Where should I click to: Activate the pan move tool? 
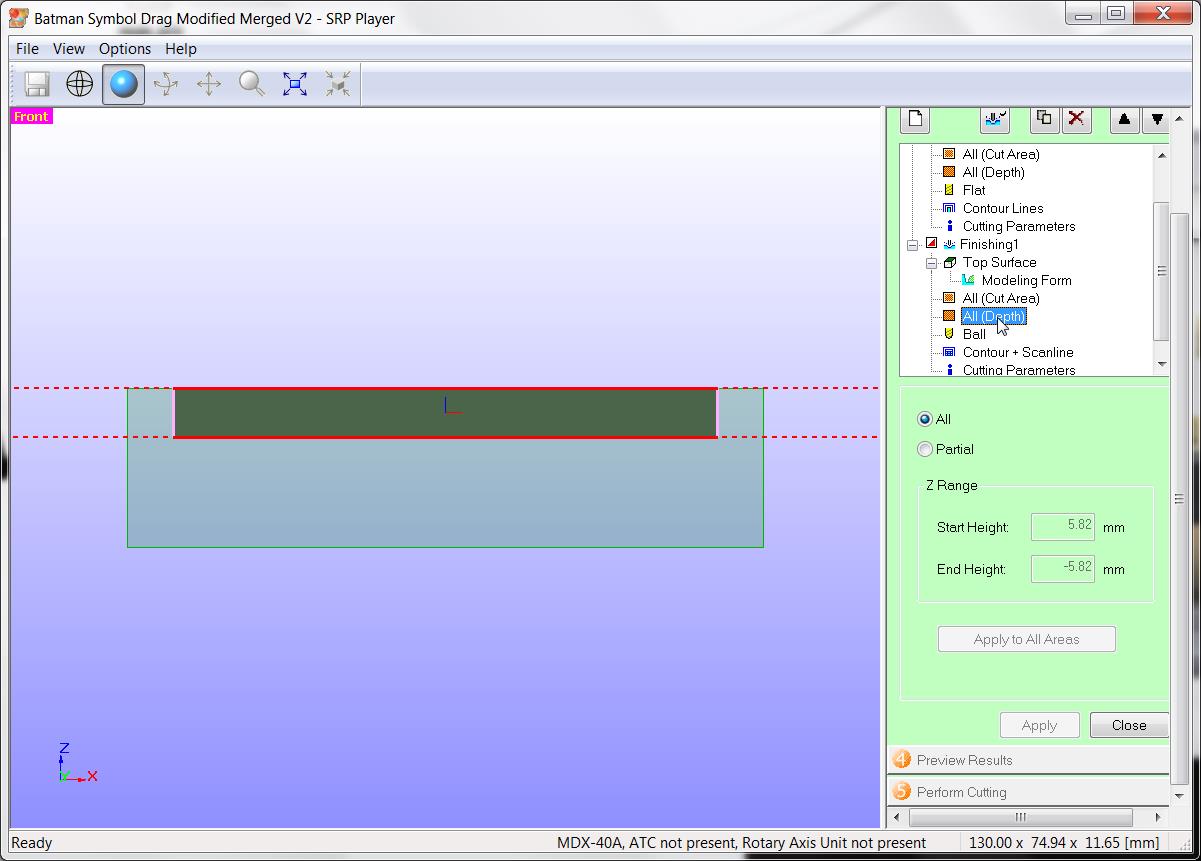pos(209,84)
